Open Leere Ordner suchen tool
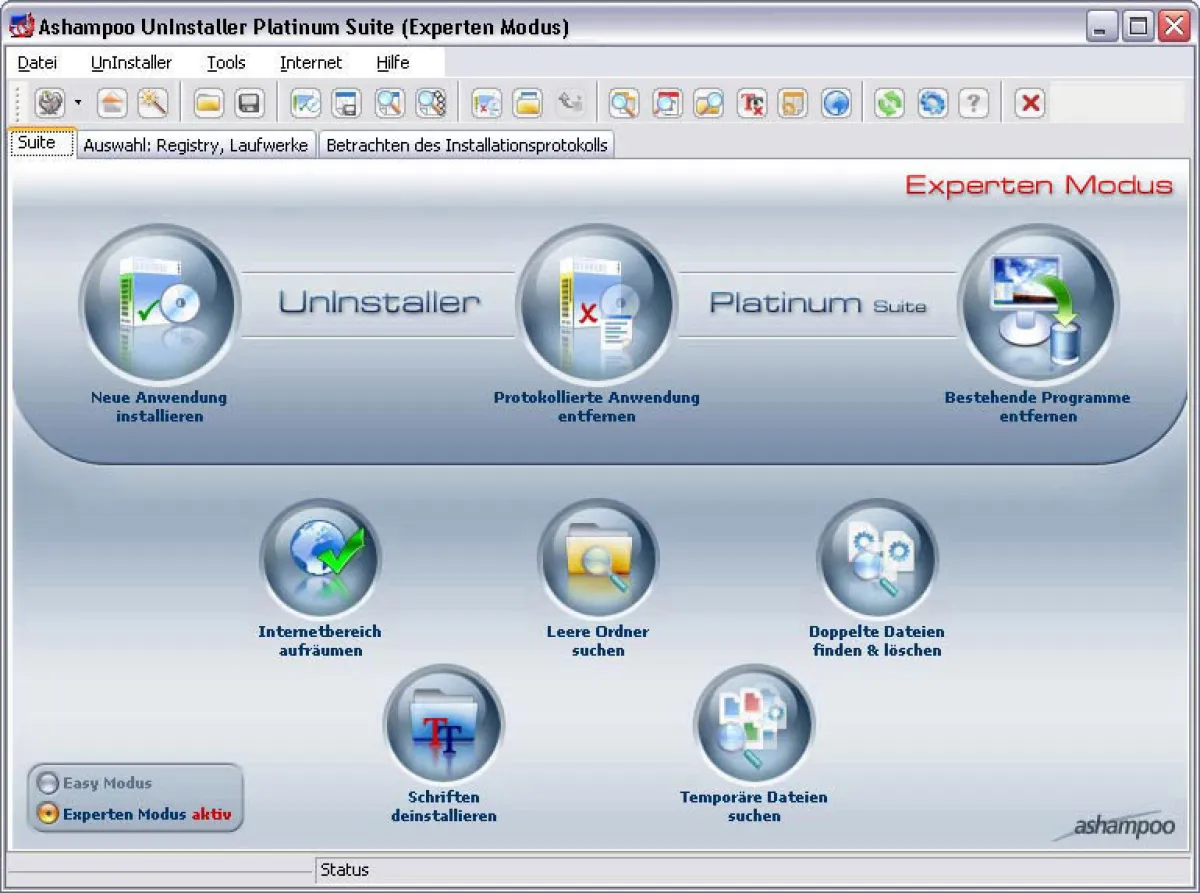The height and width of the screenshot is (893, 1200). pyautogui.click(x=598, y=559)
